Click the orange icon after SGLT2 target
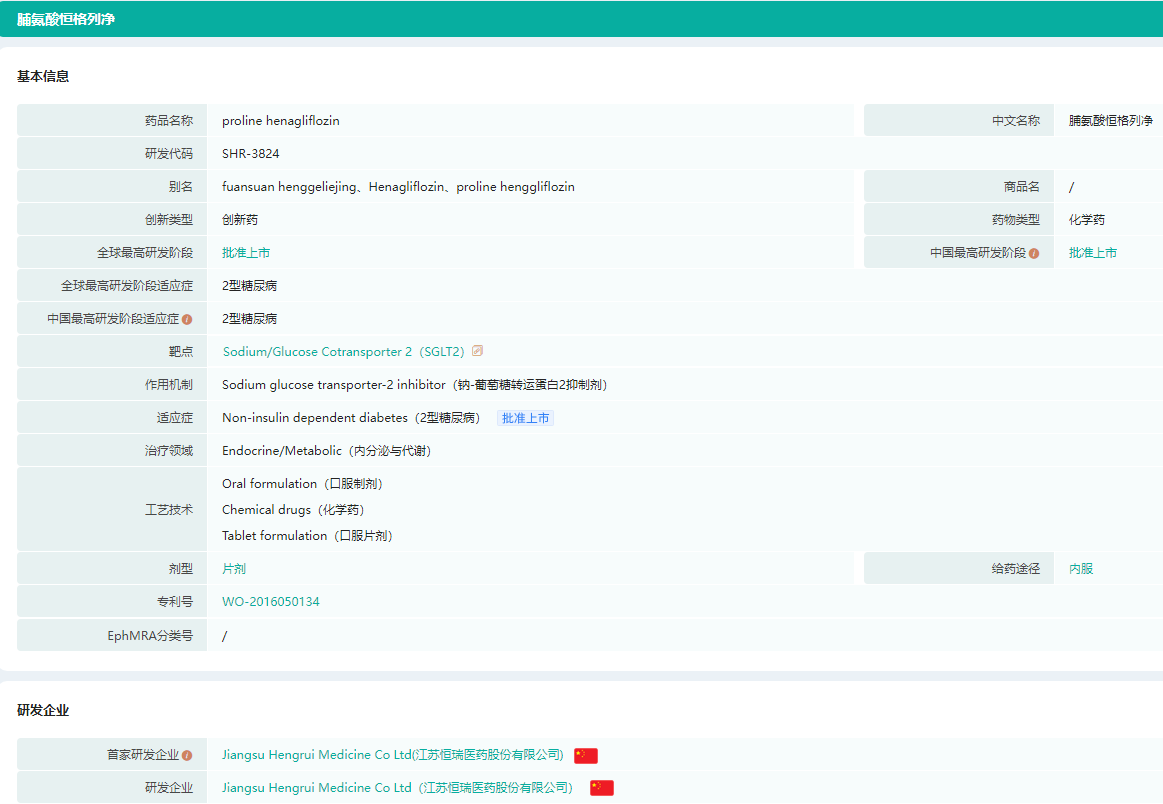 (477, 351)
